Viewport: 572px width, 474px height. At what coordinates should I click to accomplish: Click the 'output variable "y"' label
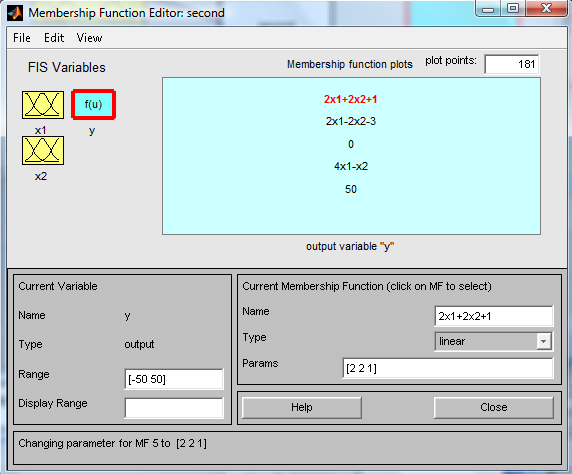(350, 247)
